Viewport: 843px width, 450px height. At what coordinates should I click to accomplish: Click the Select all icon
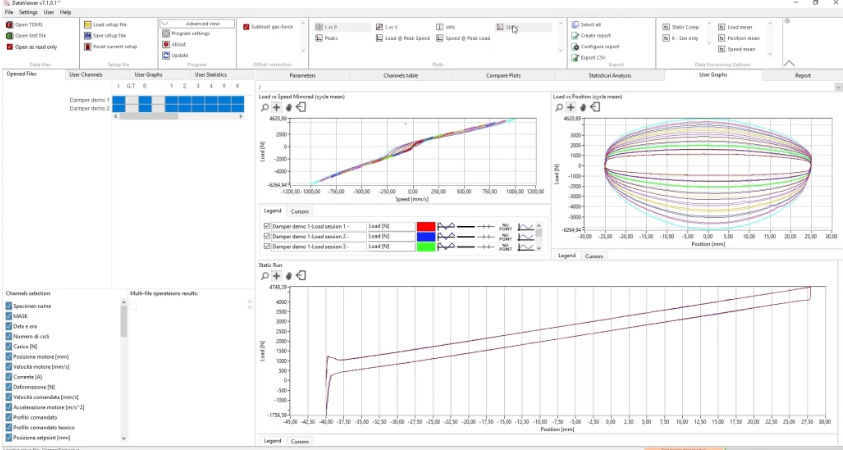[x=575, y=25]
